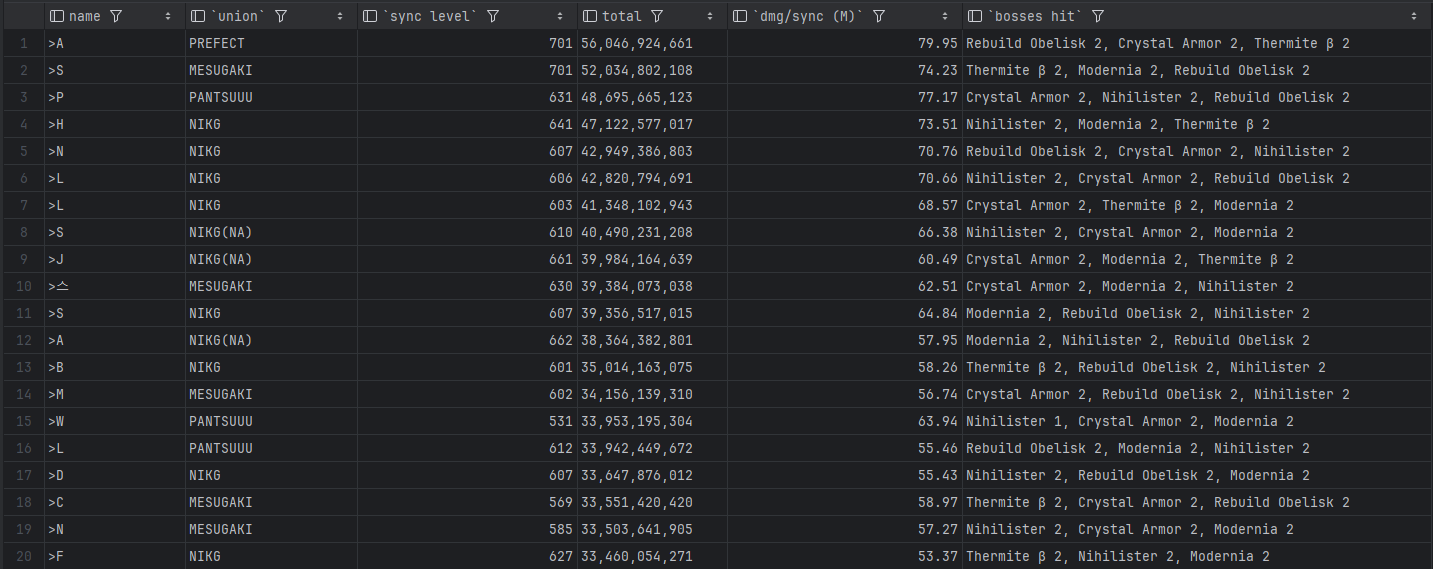Click the total value 41,348,102,943
This screenshot has width=1433, height=569.
coord(636,206)
